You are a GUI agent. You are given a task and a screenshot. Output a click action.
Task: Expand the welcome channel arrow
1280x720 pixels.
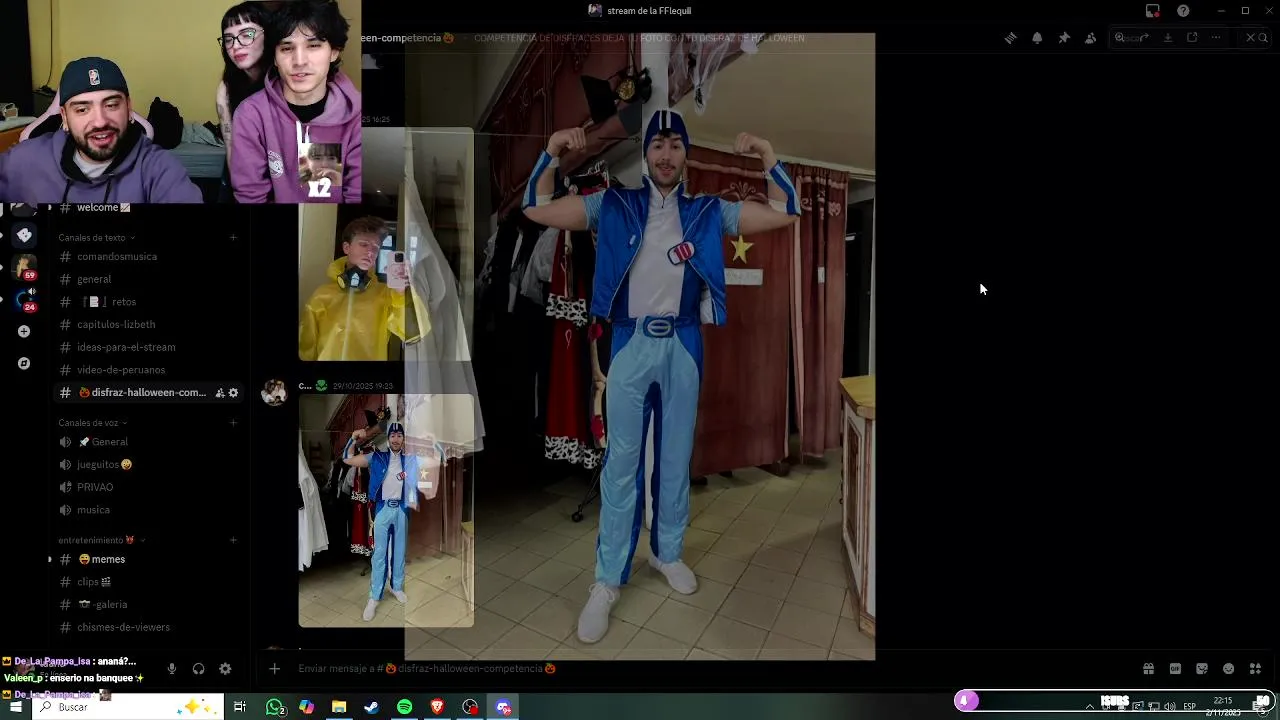(50, 207)
